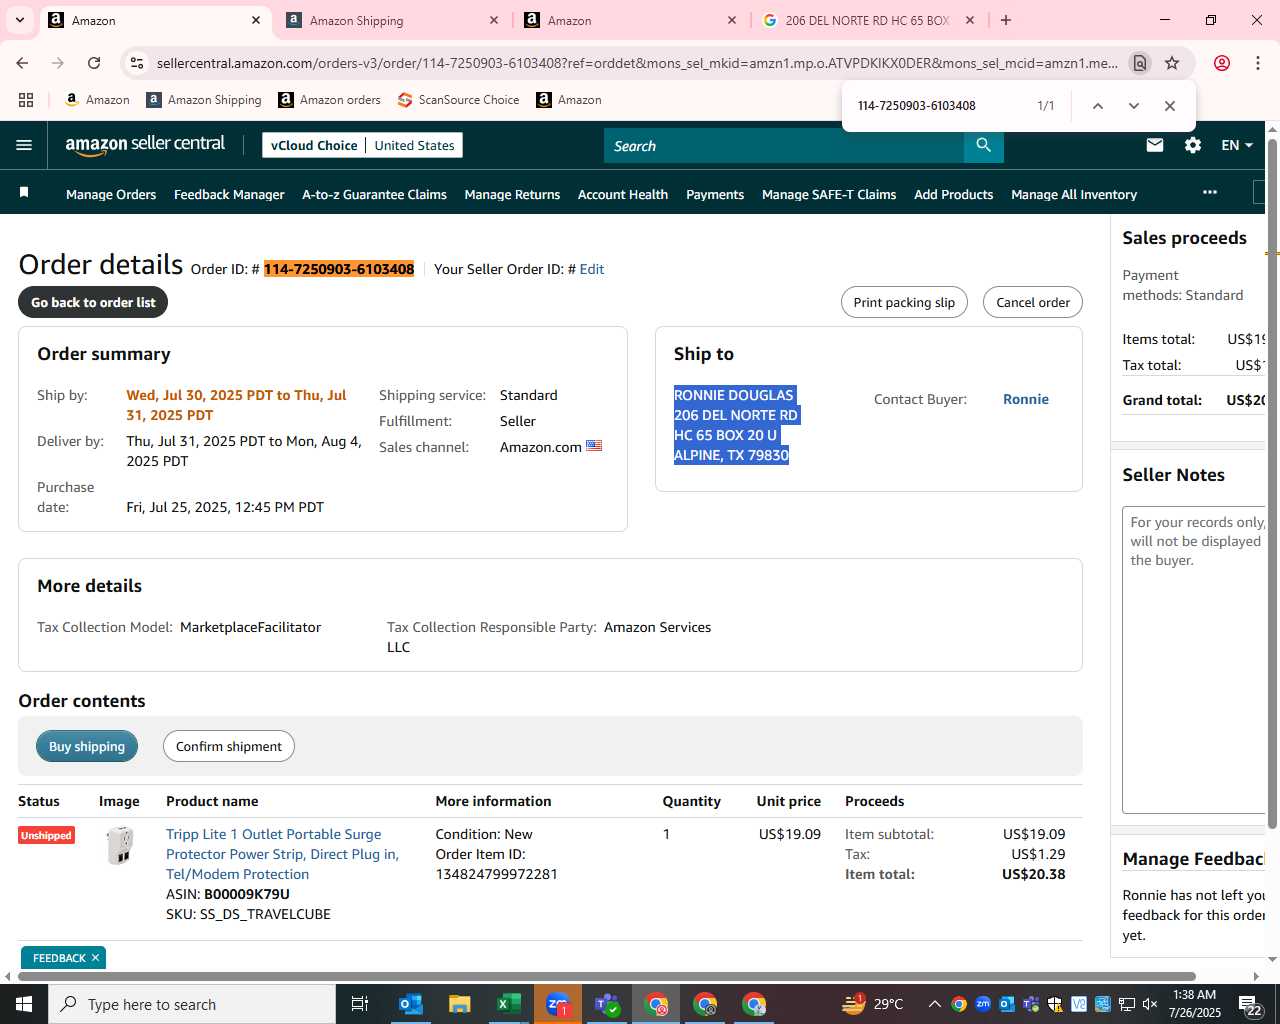Show hidden tray icons chevron
This screenshot has width=1280, height=1024.
click(x=934, y=1004)
